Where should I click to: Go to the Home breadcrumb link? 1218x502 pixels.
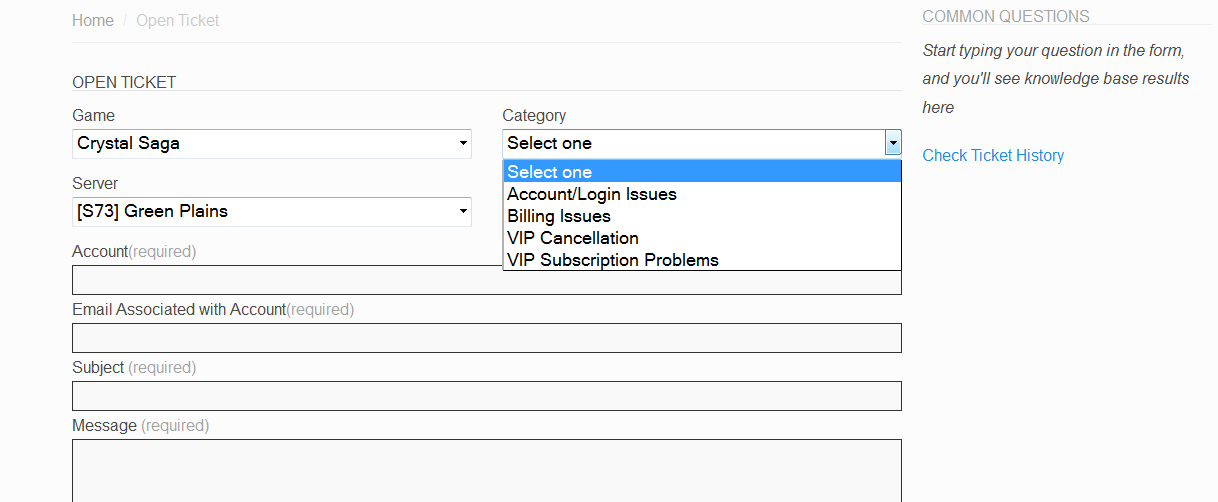pos(93,21)
